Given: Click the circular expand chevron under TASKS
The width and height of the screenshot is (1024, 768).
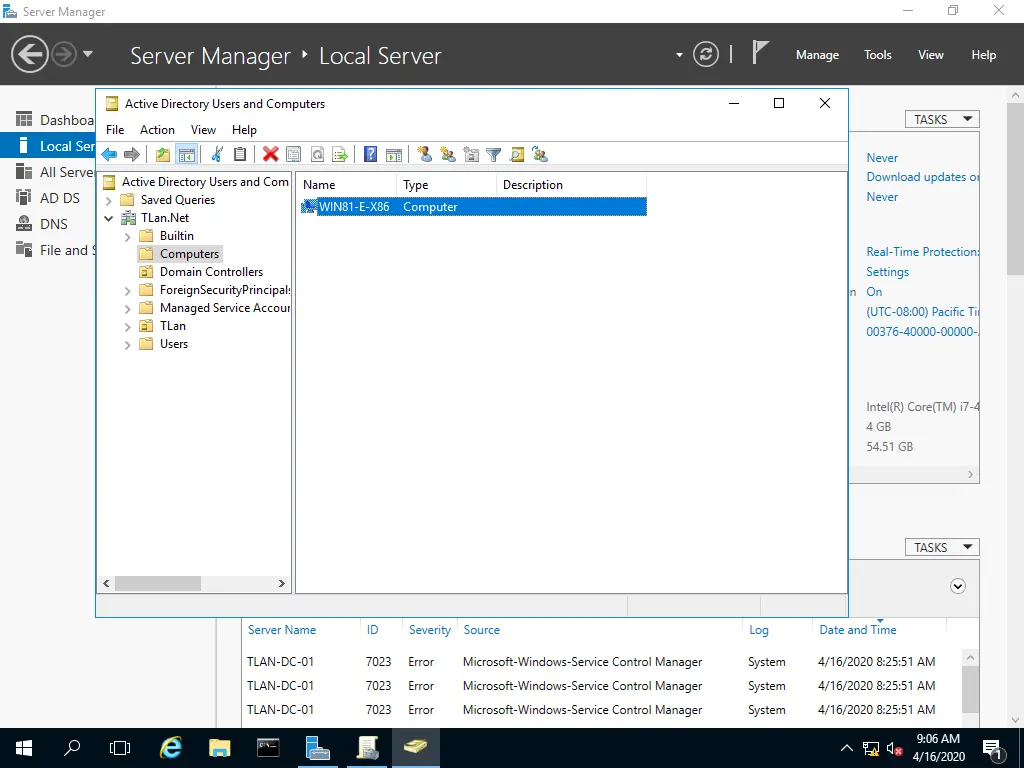Looking at the screenshot, I should coord(957,586).
